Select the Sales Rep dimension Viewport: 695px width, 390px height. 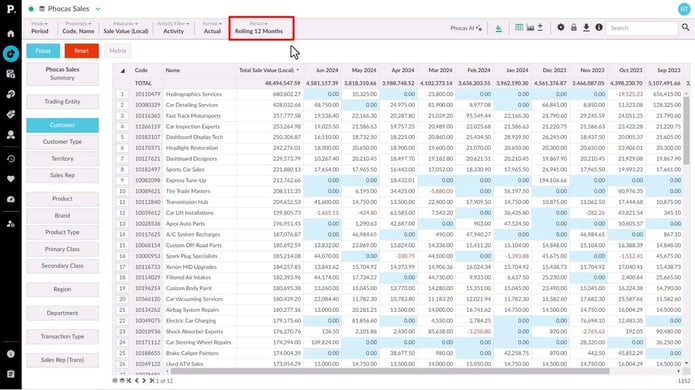point(62,175)
